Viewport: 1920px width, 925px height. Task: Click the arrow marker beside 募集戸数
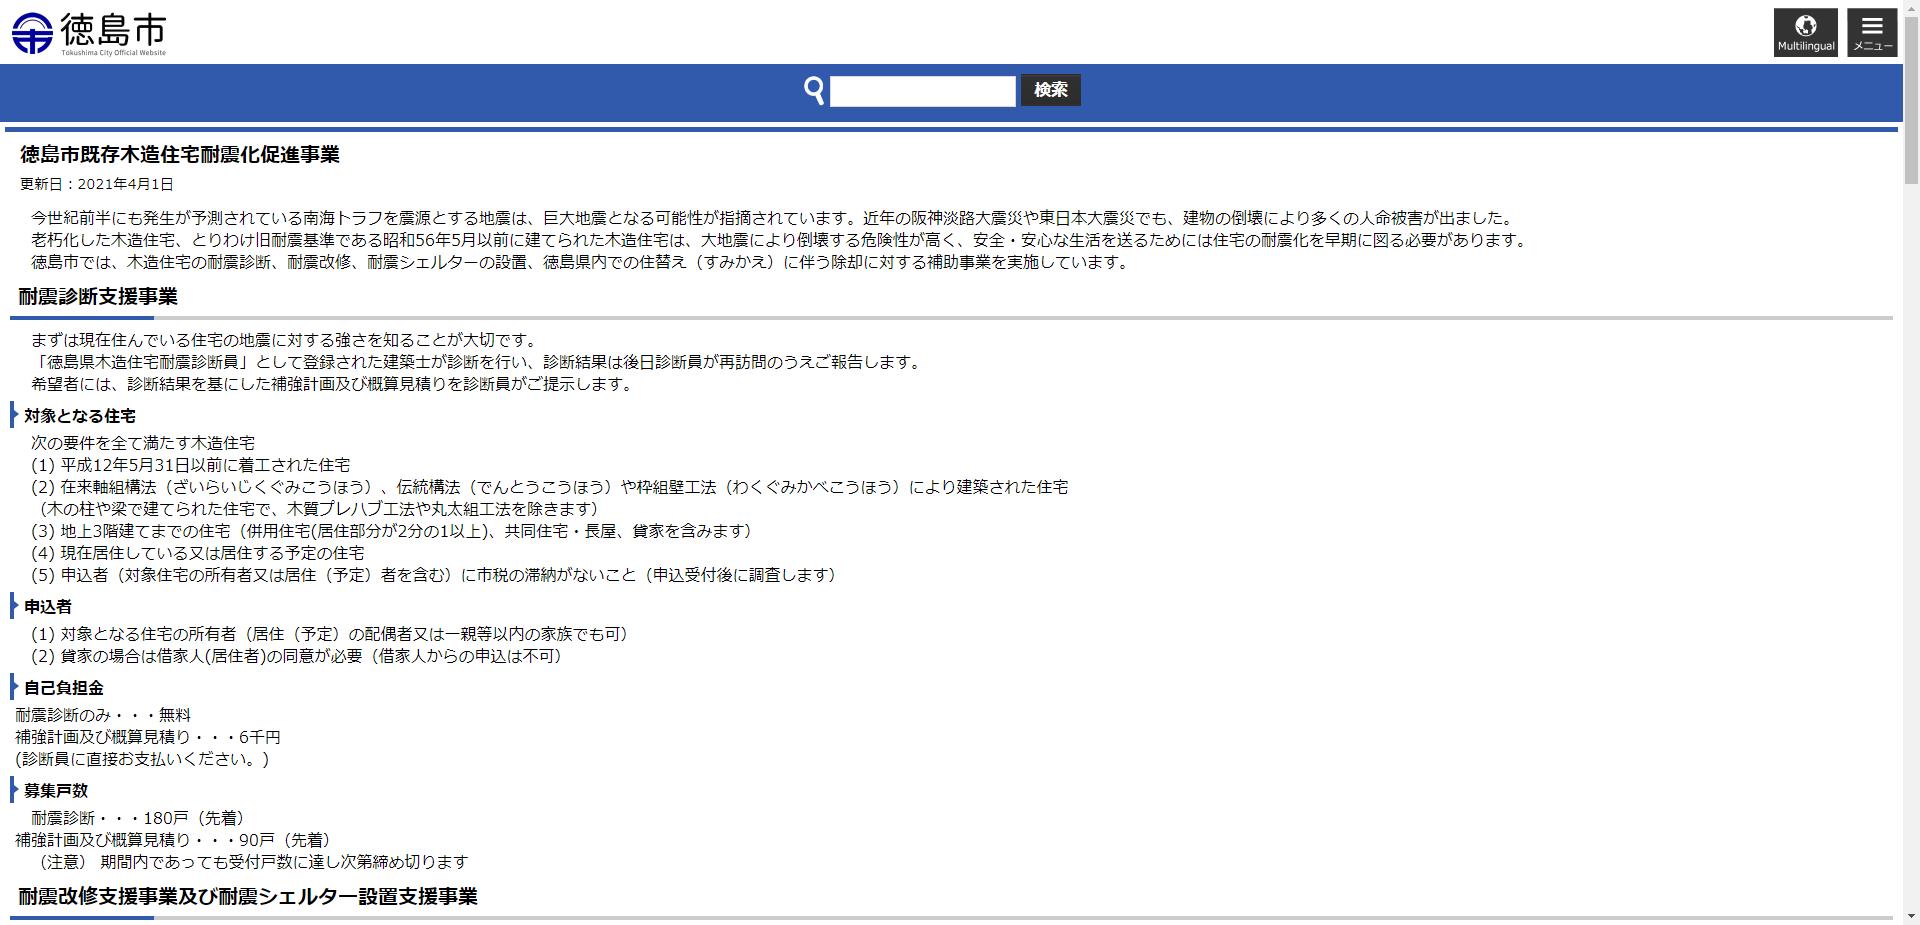13,790
